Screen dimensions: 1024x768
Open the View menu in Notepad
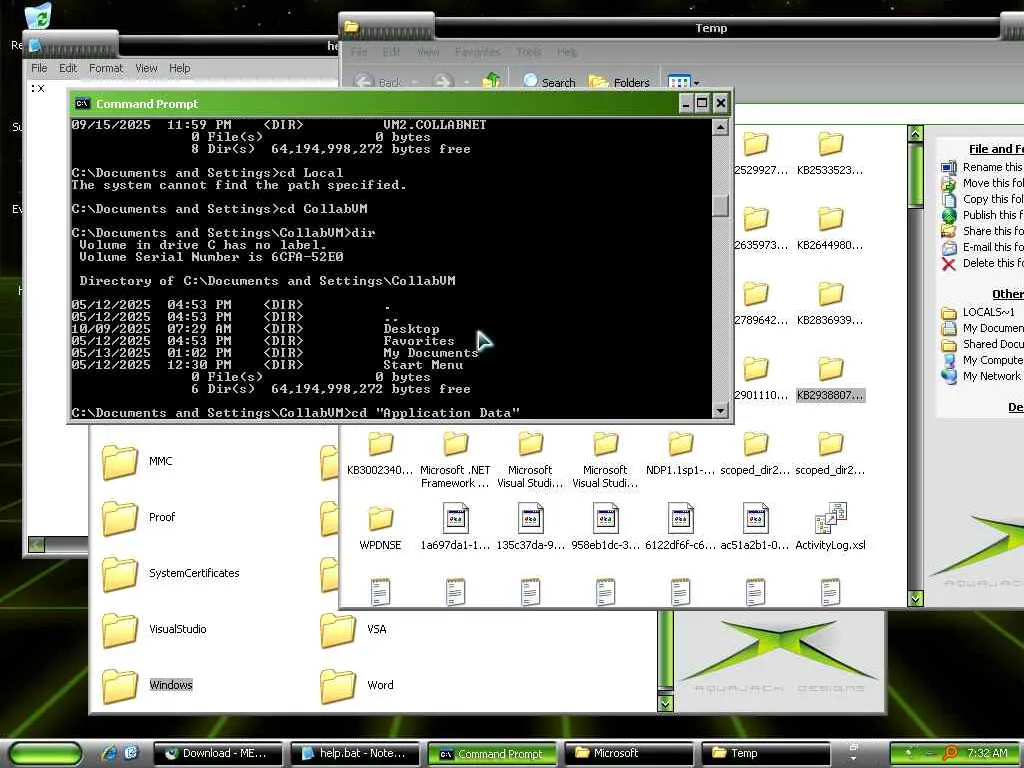[x=146, y=68]
